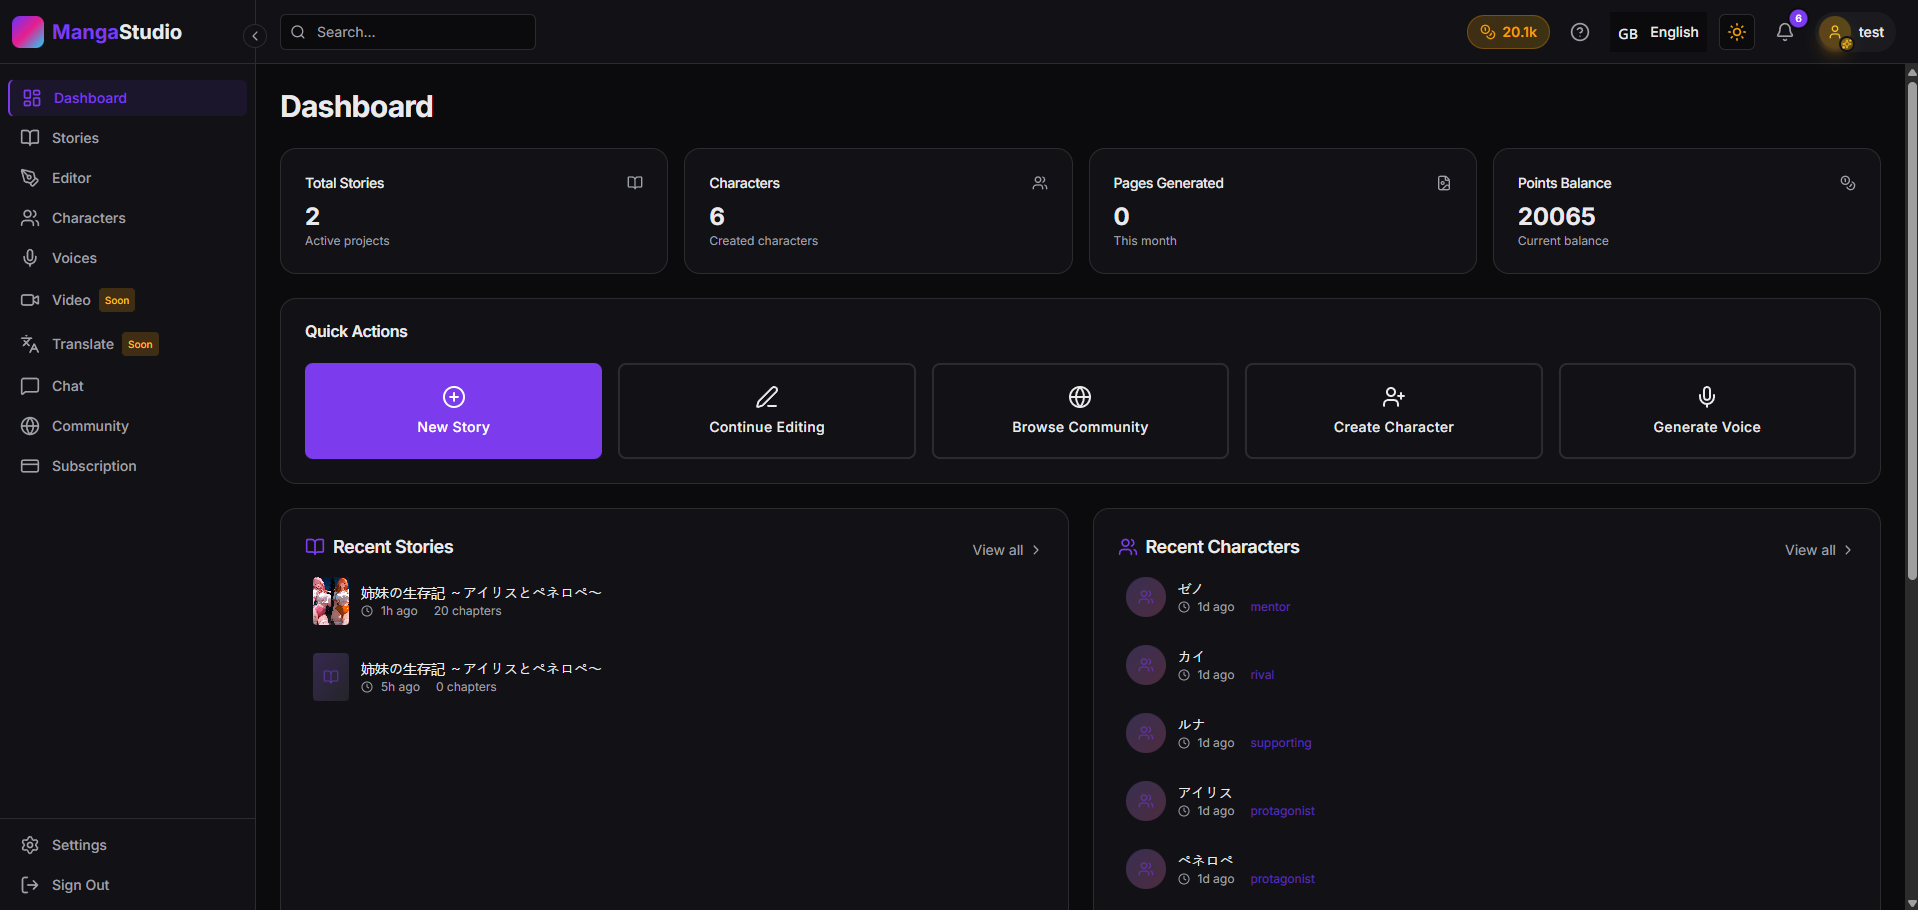This screenshot has width=1918, height=910.
Task: Open Chat in the sidebar
Action: [128, 386]
